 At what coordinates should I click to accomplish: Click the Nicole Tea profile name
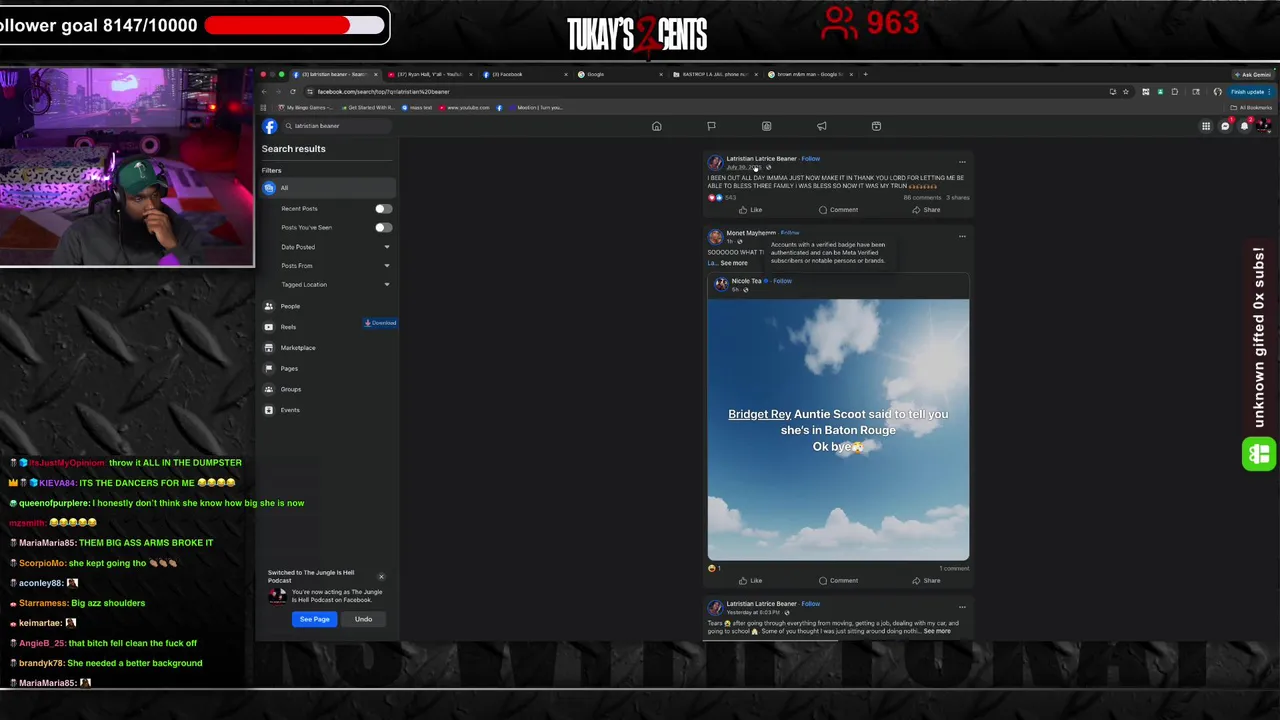(x=746, y=281)
